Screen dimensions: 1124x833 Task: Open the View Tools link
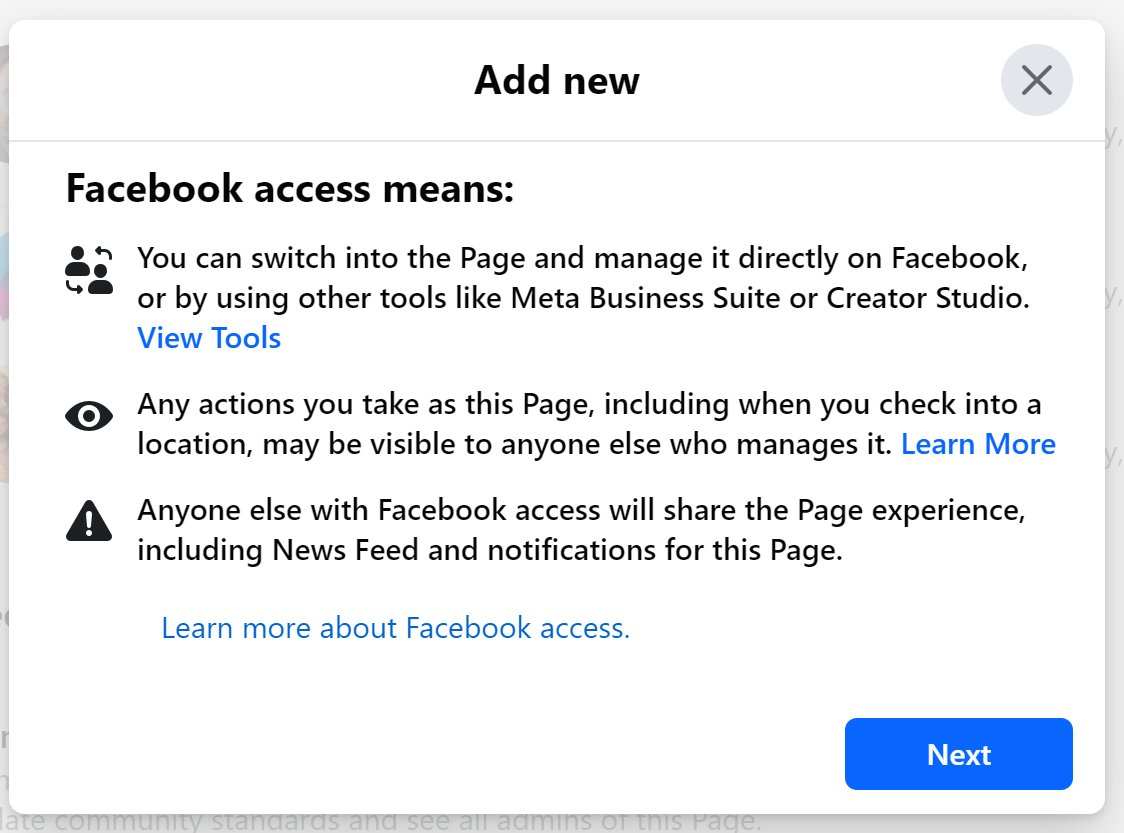(209, 338)
